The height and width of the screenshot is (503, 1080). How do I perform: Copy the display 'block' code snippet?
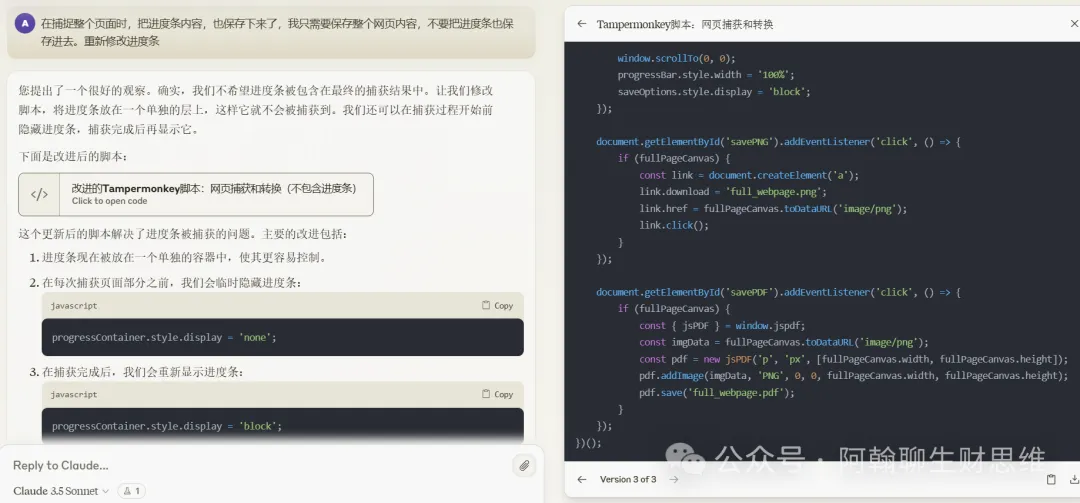pos(497,394)
